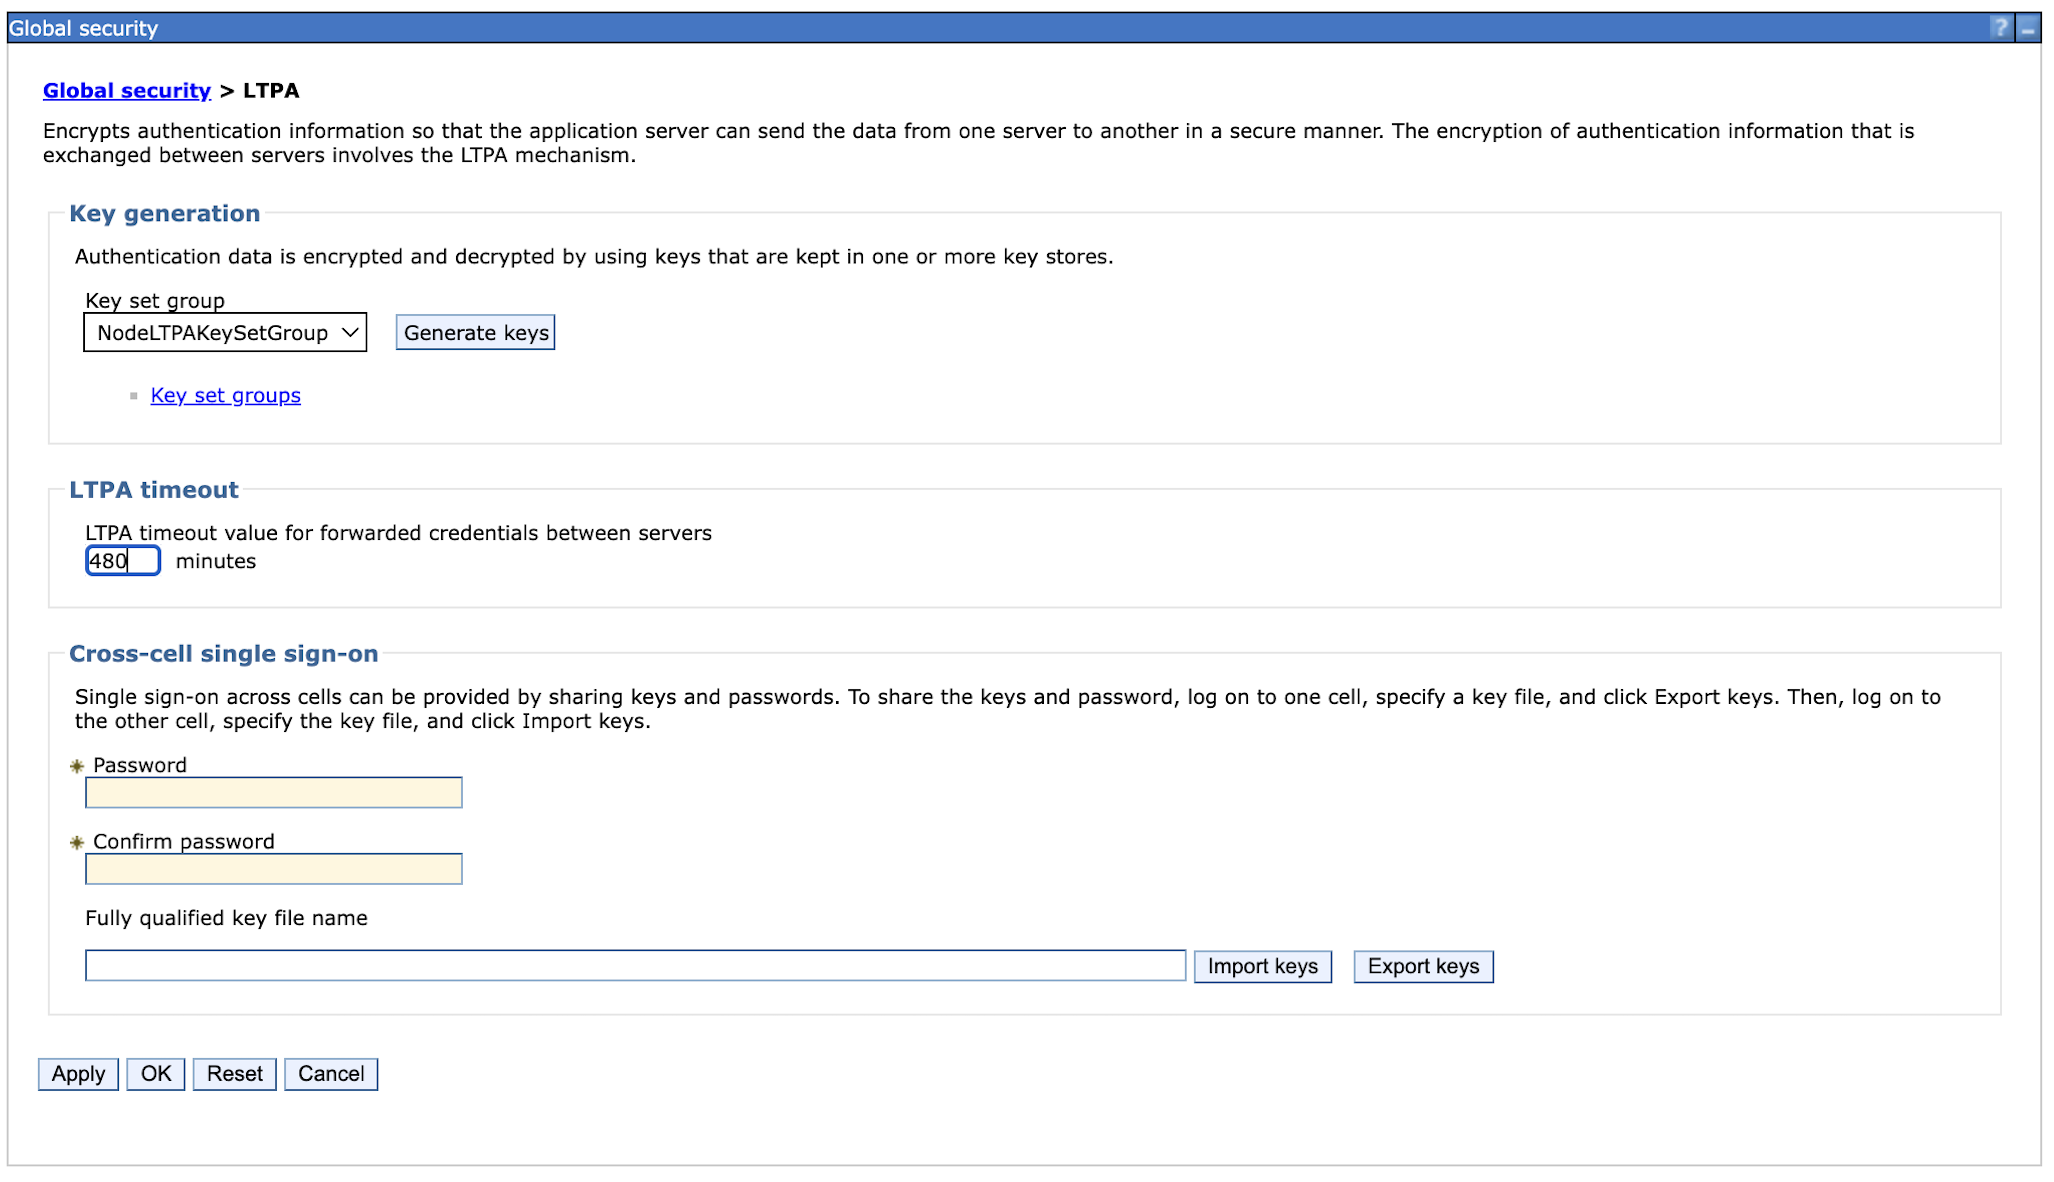Open the help question mark icon
This screenshot has height=1182, width=2054.
(x=2000, y=28)
